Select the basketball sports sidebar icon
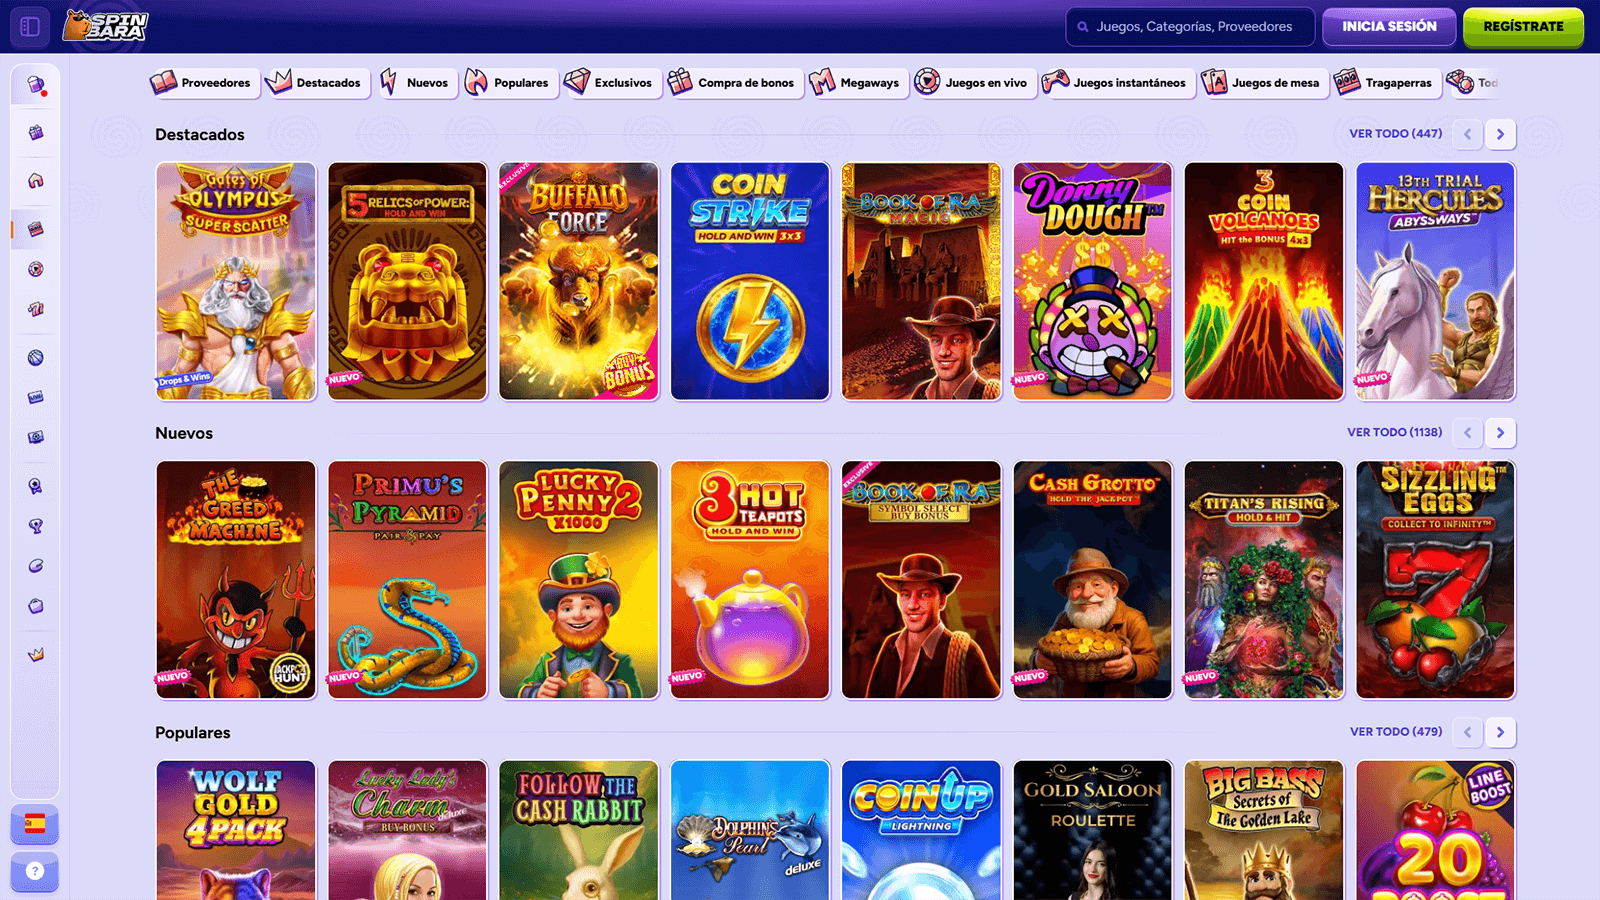The height and width of the screenshot is (900, 1600). [36, 358]
